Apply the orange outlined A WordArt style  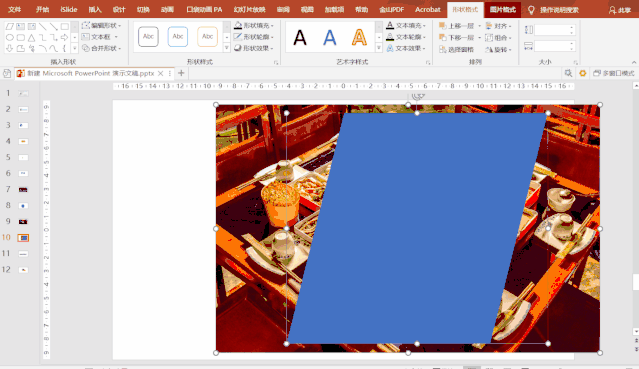click(359, 38)
